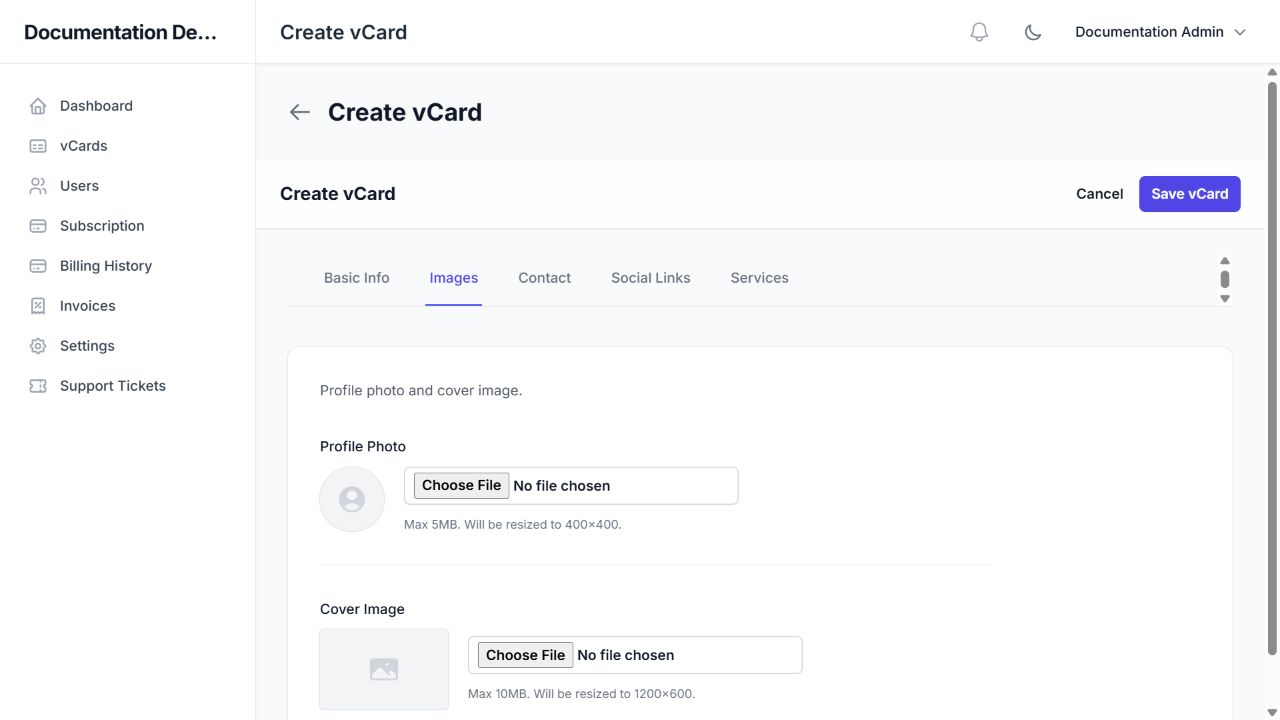1280x720 pixels.
Task: Click the page scrollbar up arrow
Action: [1273, 72]
